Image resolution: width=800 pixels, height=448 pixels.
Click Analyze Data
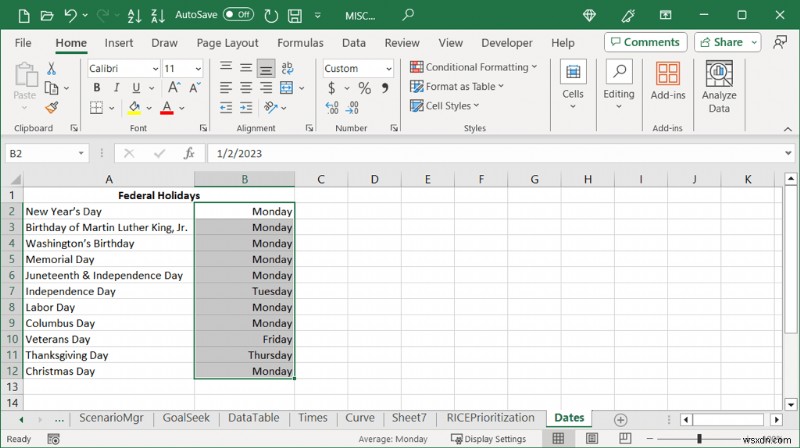[x=719, y=87]
